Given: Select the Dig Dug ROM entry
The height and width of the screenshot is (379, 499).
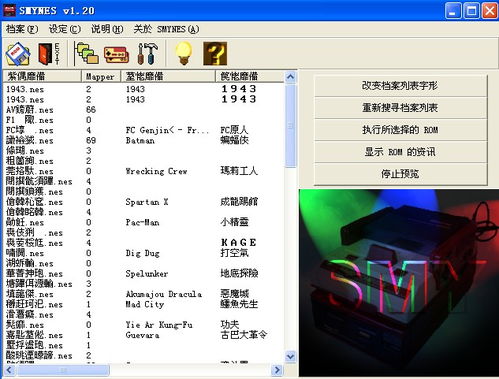Looking at the screenshot, I should point(143,253).
